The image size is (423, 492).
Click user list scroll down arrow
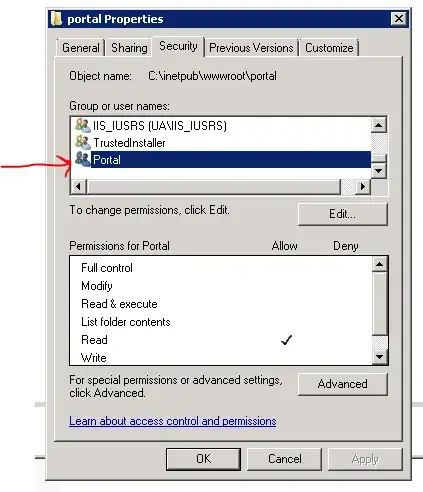click(378, 171)
